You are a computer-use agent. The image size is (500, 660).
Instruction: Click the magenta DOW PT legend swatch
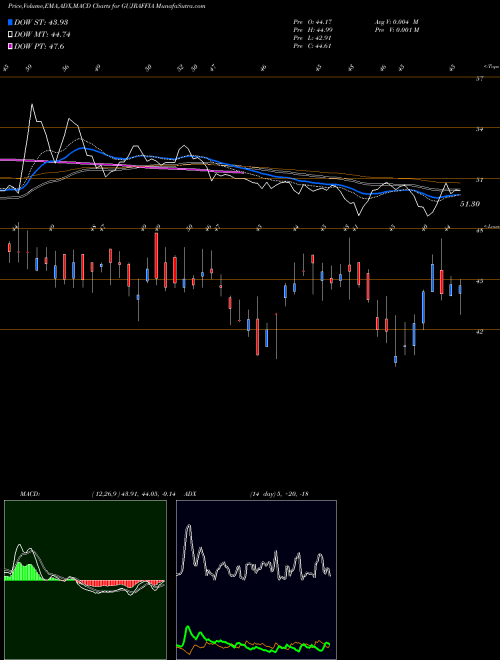(10, 46)
